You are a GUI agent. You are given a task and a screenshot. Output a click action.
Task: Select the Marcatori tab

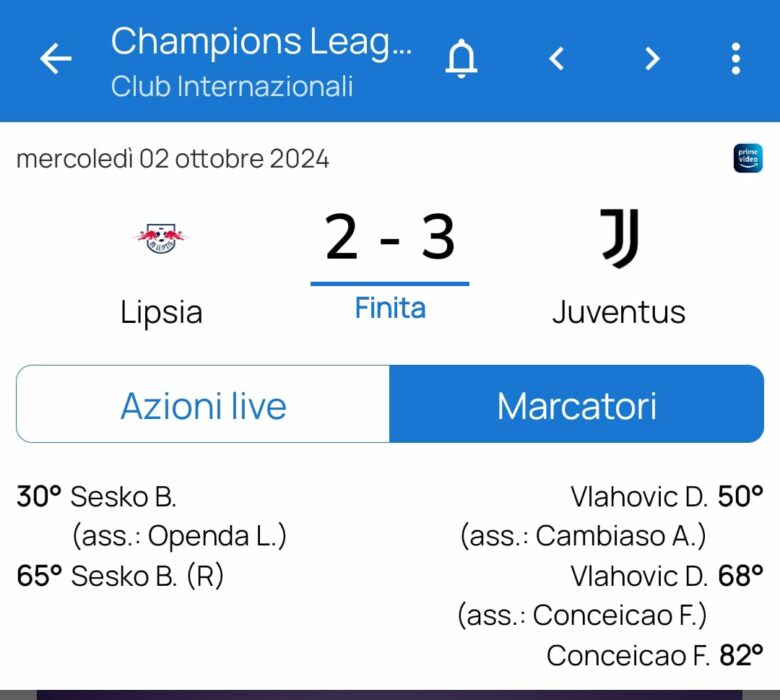(x=577, y=405)
